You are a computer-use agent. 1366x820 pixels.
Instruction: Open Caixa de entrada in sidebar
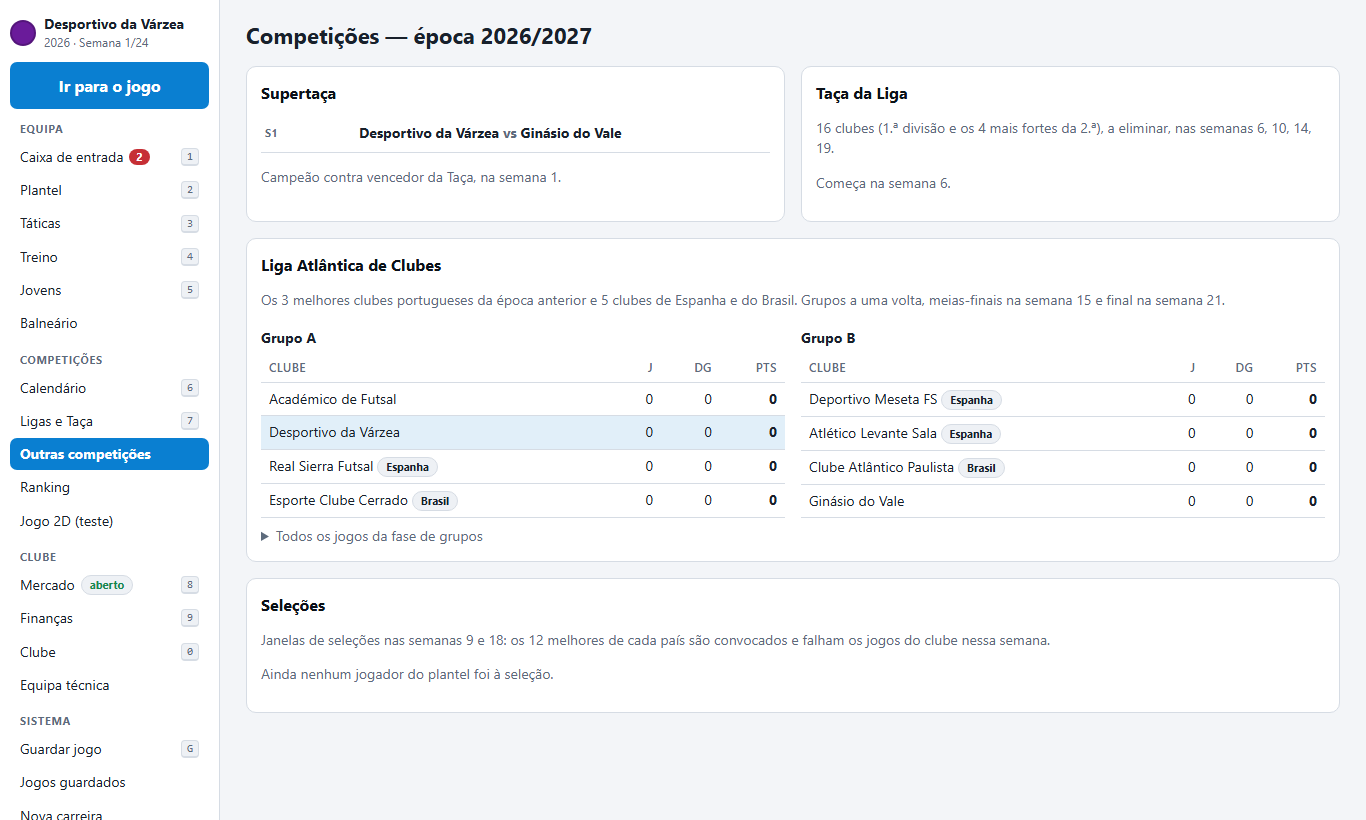[109, 157]
